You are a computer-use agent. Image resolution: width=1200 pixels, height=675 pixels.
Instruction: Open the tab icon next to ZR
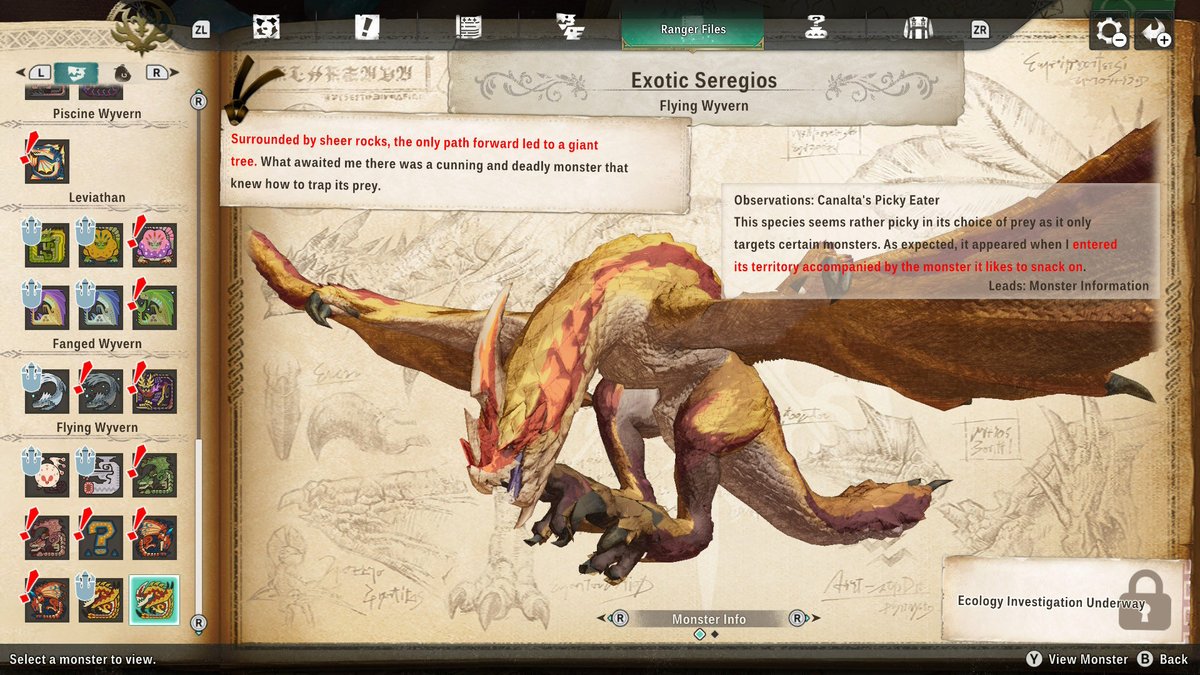click(917, 28)
